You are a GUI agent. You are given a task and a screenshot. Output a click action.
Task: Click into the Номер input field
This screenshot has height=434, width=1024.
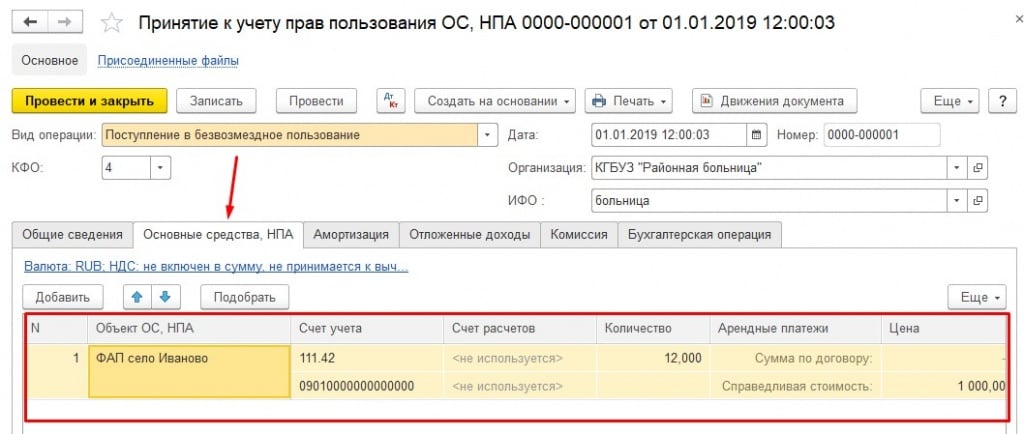tap(880, 135)
